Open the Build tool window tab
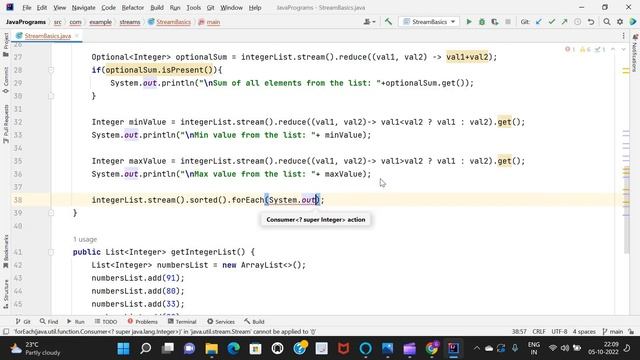This screenshot has height=360, width=640. [254, 322]
